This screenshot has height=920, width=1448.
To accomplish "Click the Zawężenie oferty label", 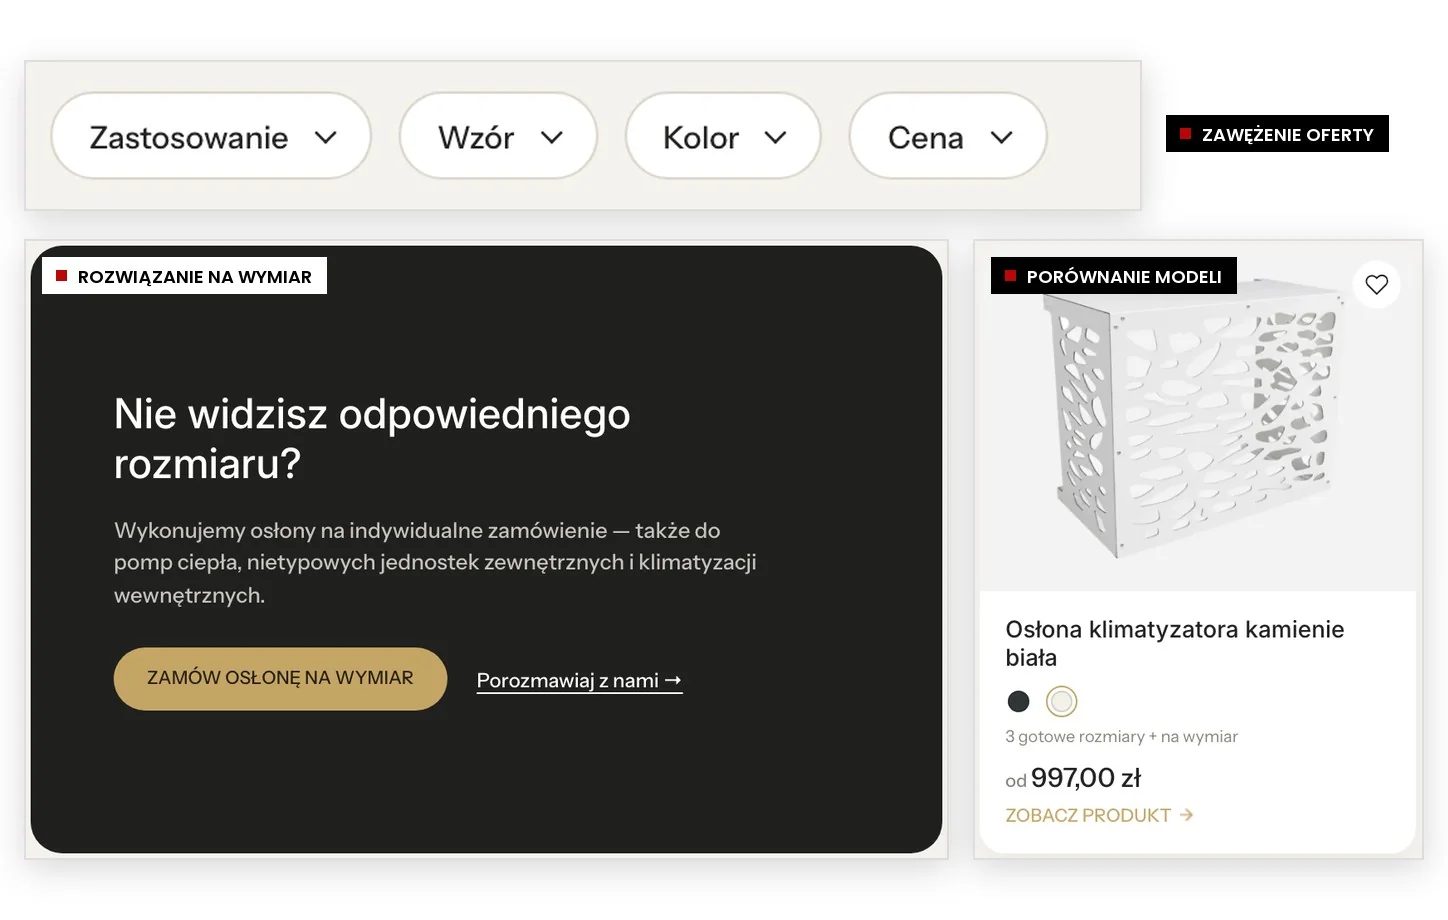I will tap(1277, 134).
